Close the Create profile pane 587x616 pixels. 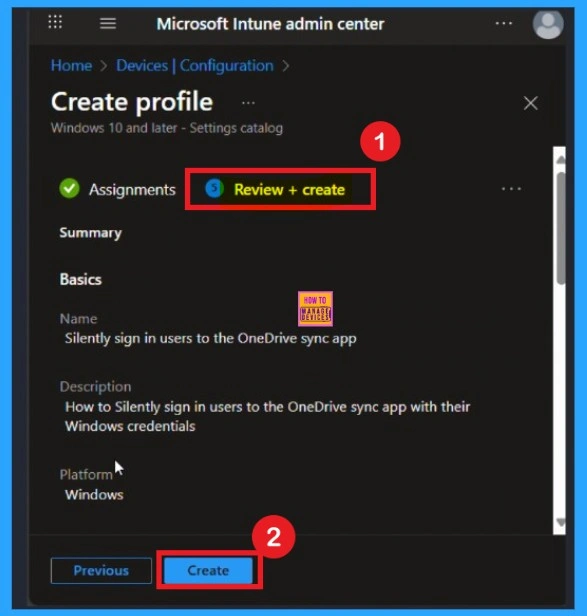[530, 103]
